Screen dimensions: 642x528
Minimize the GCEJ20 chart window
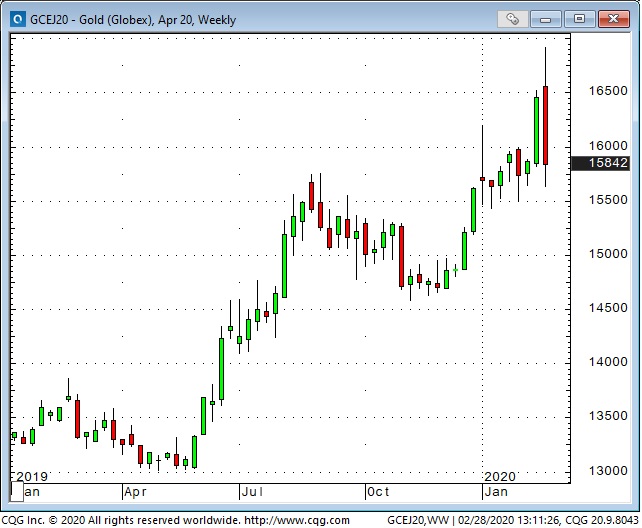[x=545, y=19]
